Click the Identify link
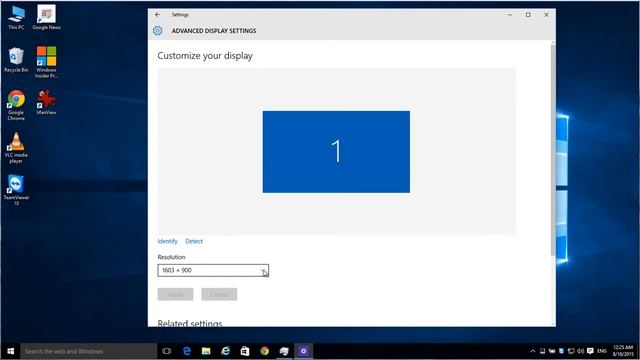The width and height of the screenshot is (640, 360). (x=167, y=241)
